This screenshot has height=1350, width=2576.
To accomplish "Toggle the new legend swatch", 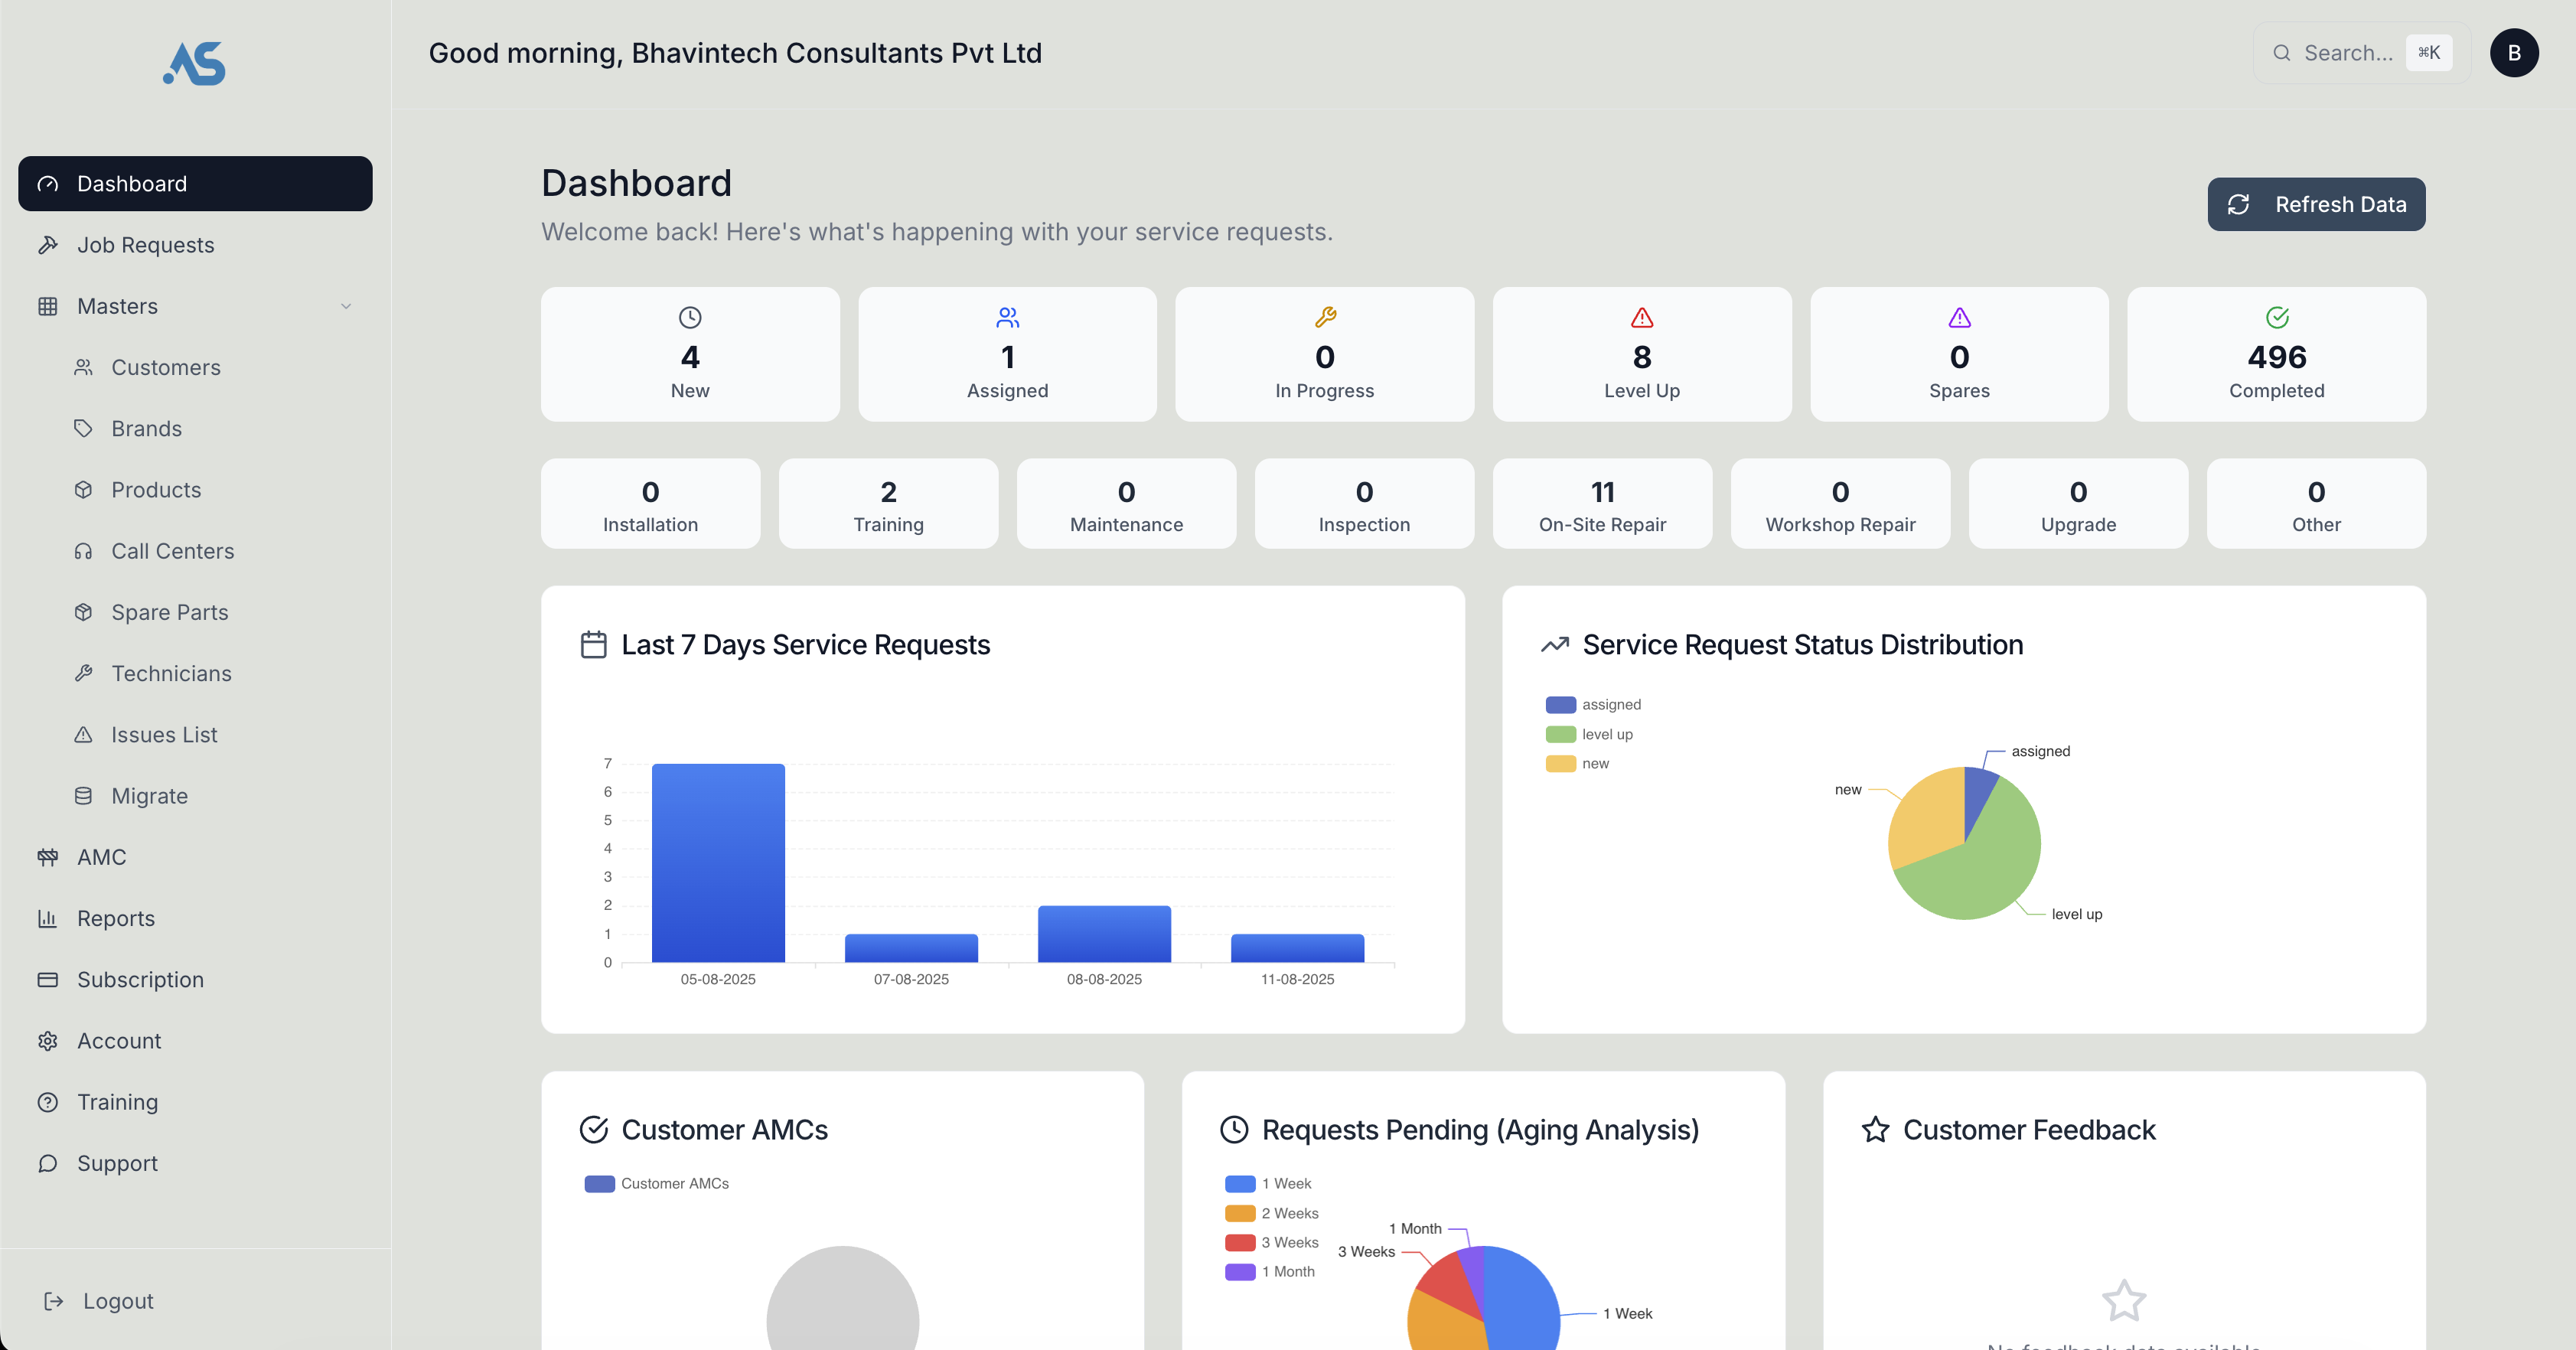I will [1560, 764].
